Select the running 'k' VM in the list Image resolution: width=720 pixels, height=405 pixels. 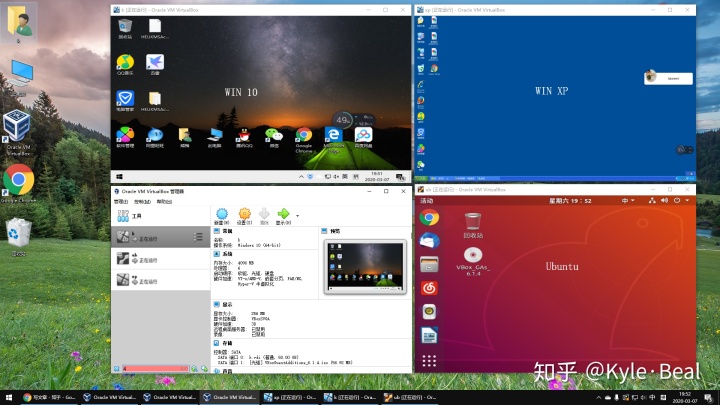click(161, 237)
